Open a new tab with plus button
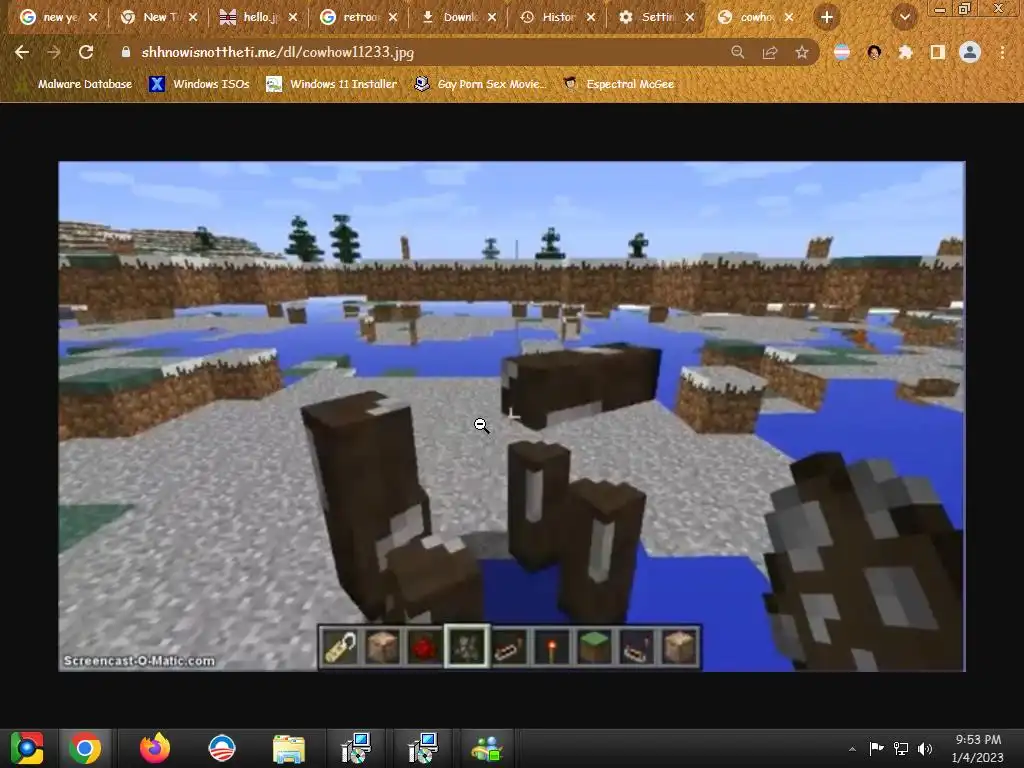Viewport: 1024px width, 768px height. click(x=827, y=18)
